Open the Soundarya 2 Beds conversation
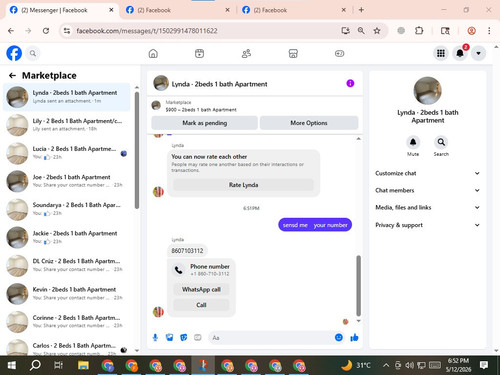Image resolution: width=500 pixels, height=375 pixels. 67,209
